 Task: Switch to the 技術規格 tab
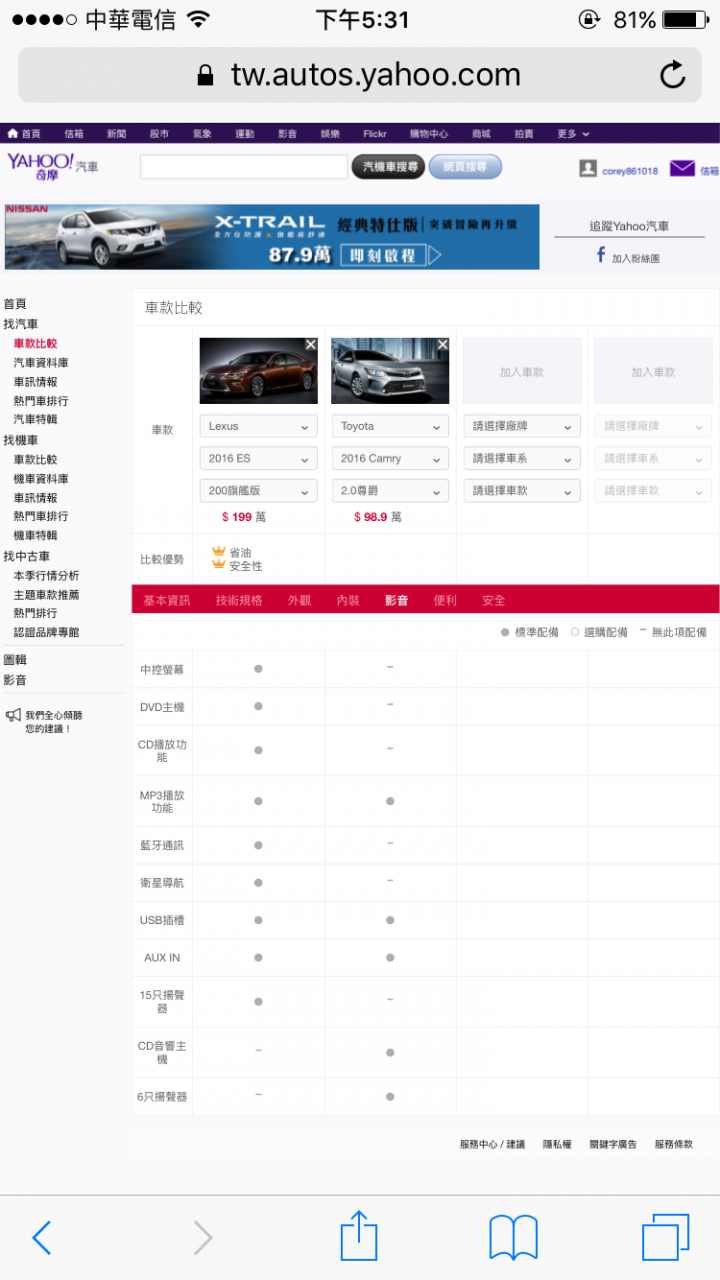(x=239, y=600)
